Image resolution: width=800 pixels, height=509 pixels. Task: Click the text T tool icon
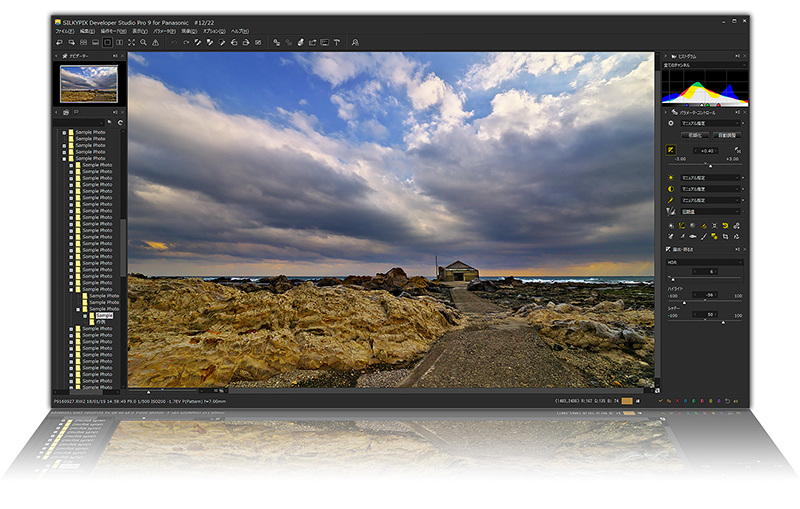click(x=337, y=43)
